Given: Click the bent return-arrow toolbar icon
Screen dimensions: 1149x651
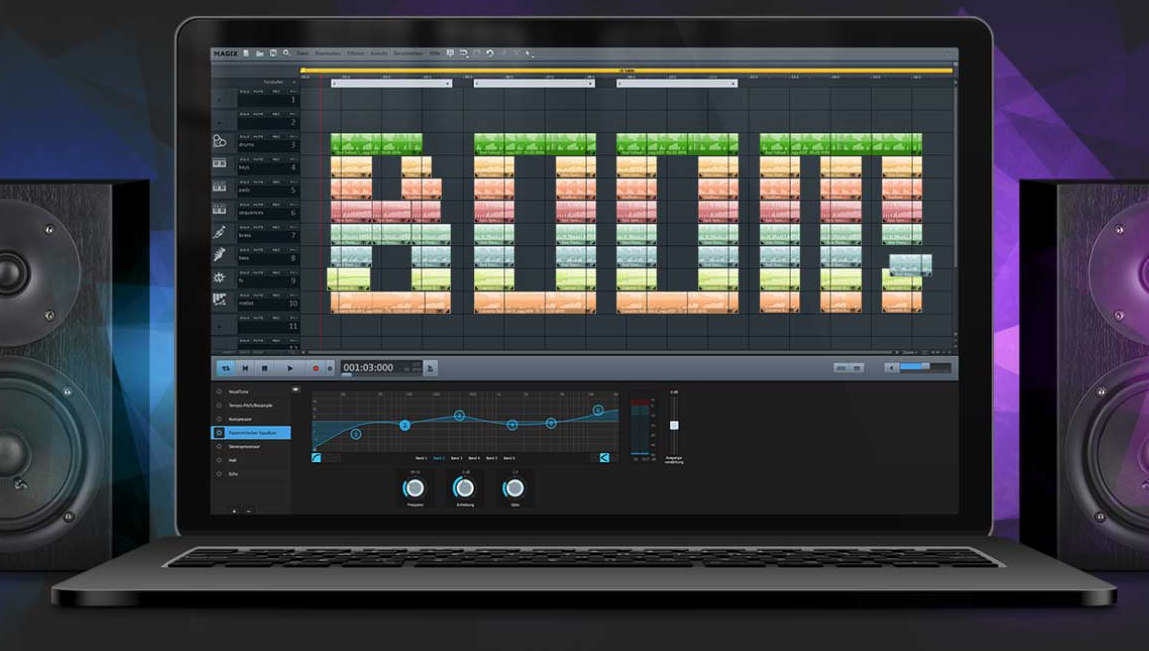Looking at the screenshot, I should (x=463, y=54).
